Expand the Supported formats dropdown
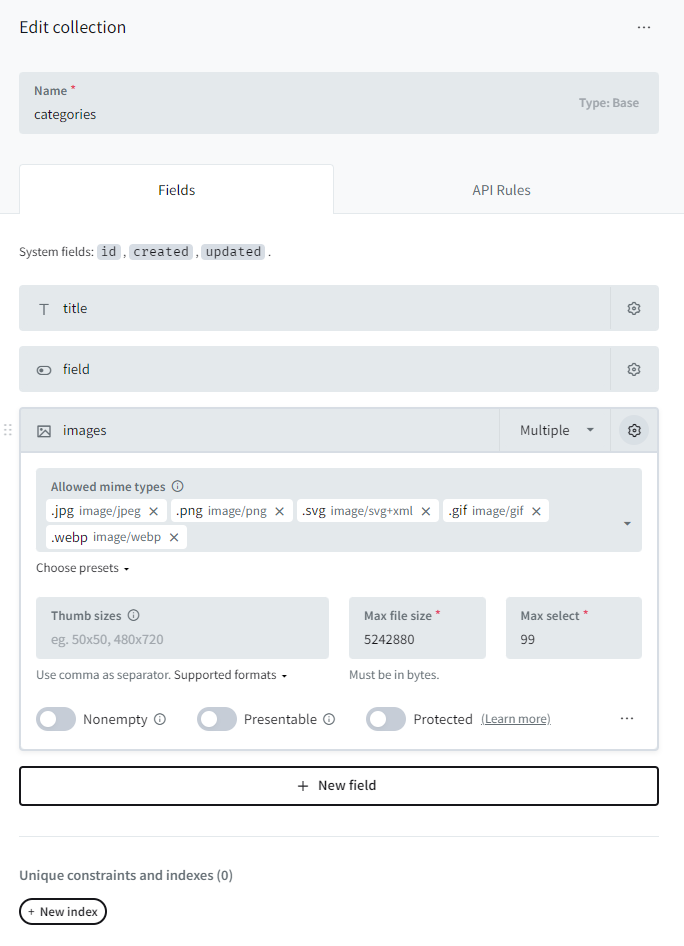This screenshot has height=946, width=684. [x=230, y=675]
